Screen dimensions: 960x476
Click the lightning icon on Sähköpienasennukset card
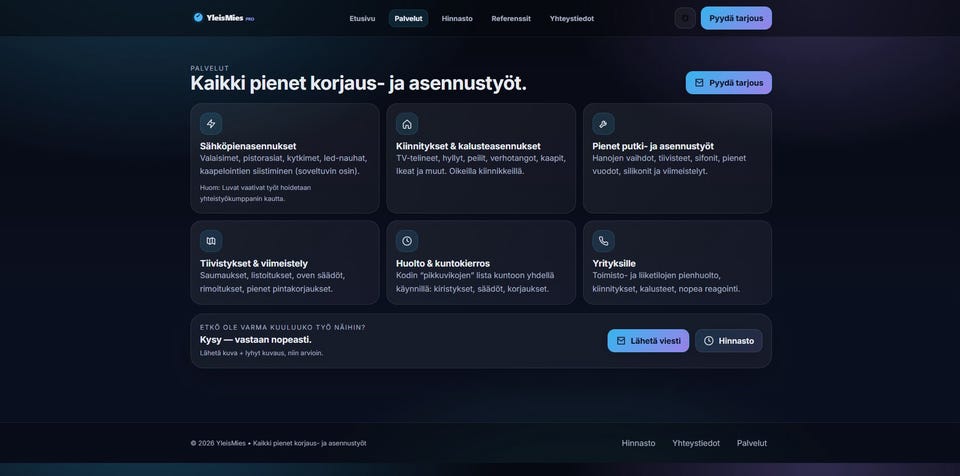(x=211, y=124)
